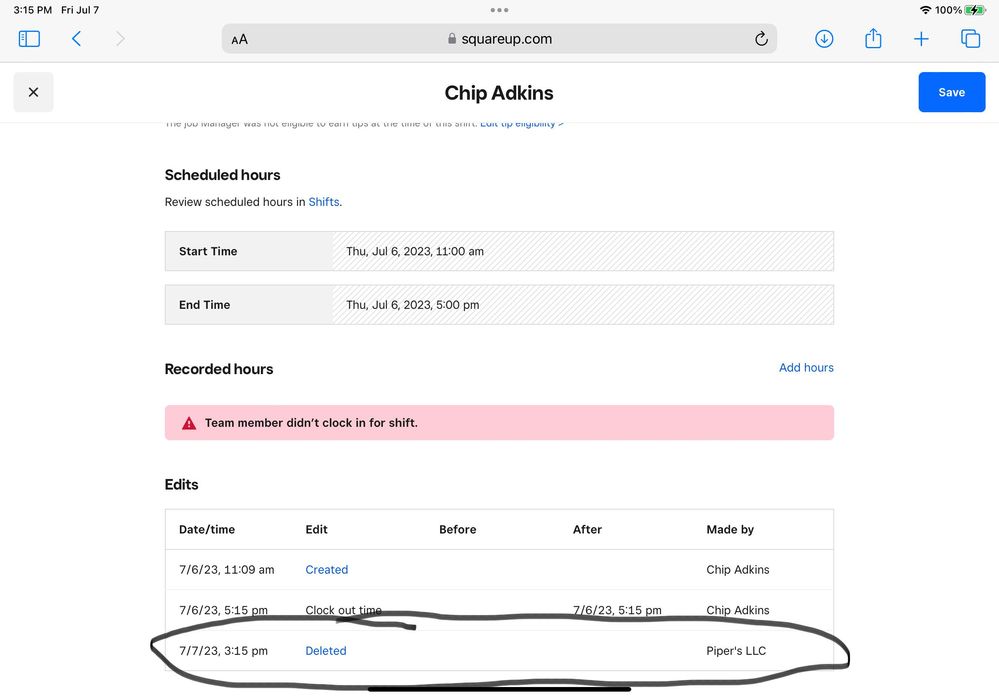Tap the warning icon in clock-in alert
This screenshot has height=698, width=999.
[189, 423]
